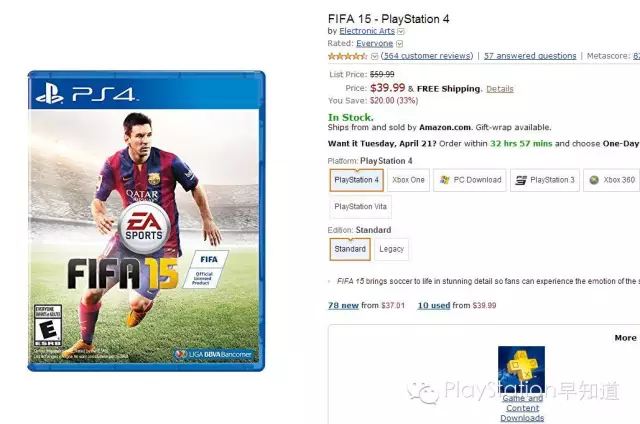Switch to the Legacy edition

(391, 249)
